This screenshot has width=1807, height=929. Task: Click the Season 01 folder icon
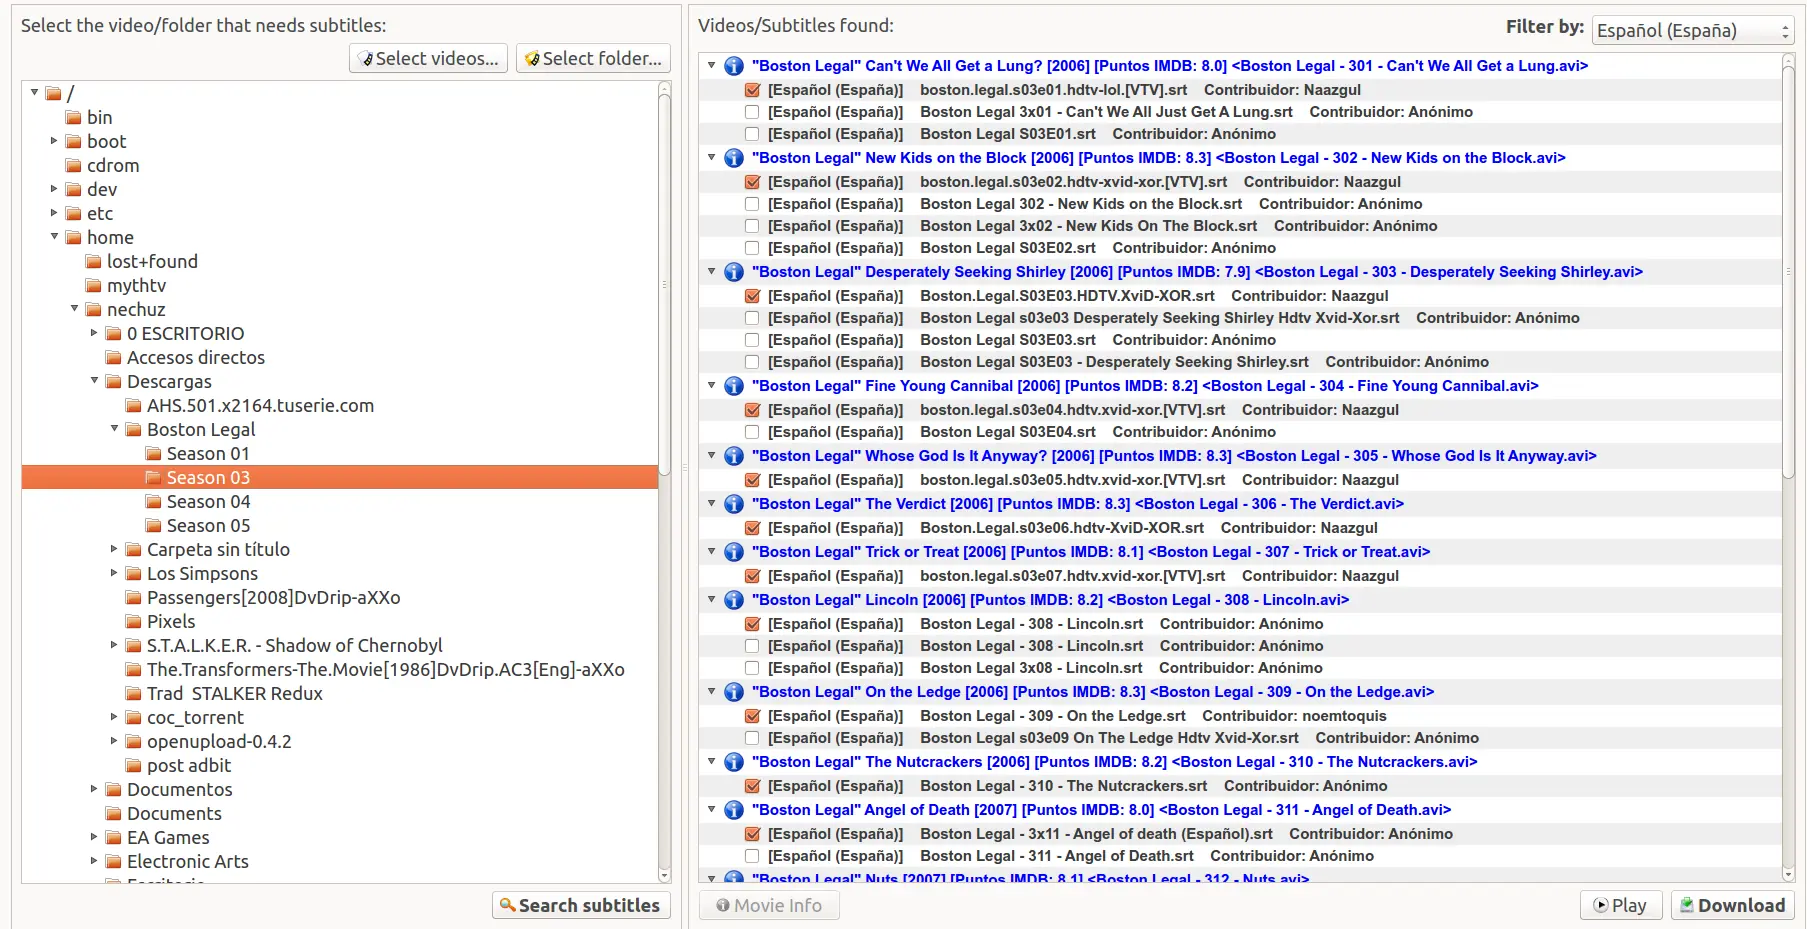pyautogui.click(x=153, y=454)
